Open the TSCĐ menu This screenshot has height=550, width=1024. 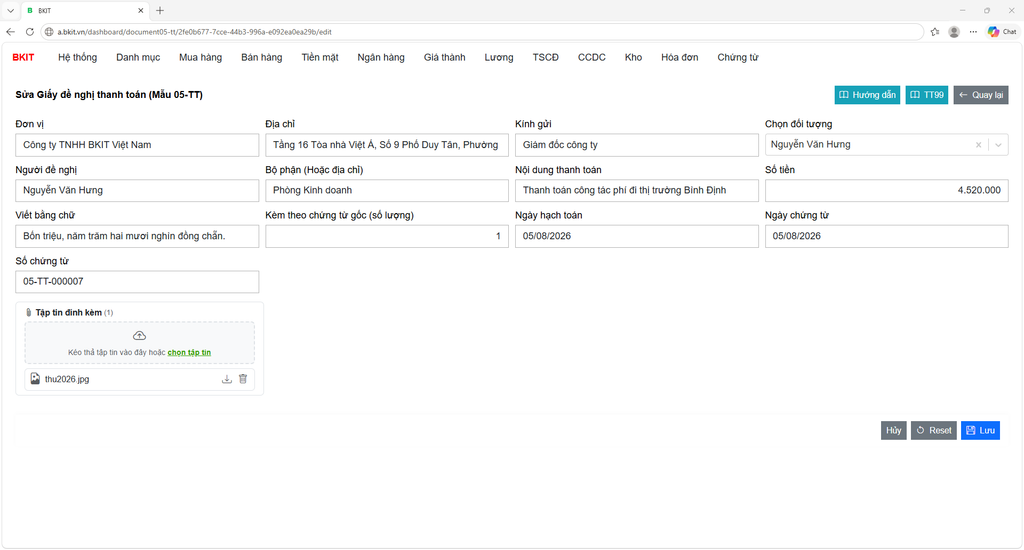click(x=545, y=57)
